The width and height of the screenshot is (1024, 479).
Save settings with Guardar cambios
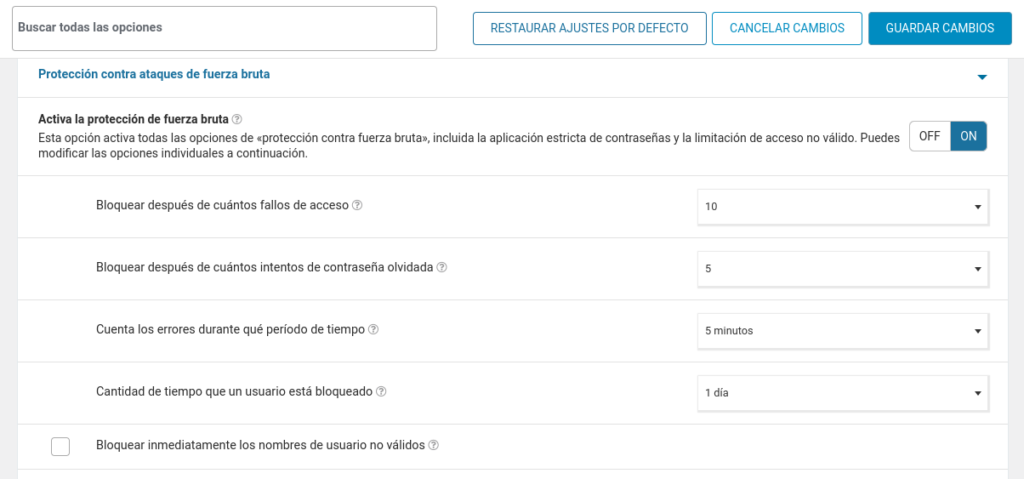[x=940, y=28]
